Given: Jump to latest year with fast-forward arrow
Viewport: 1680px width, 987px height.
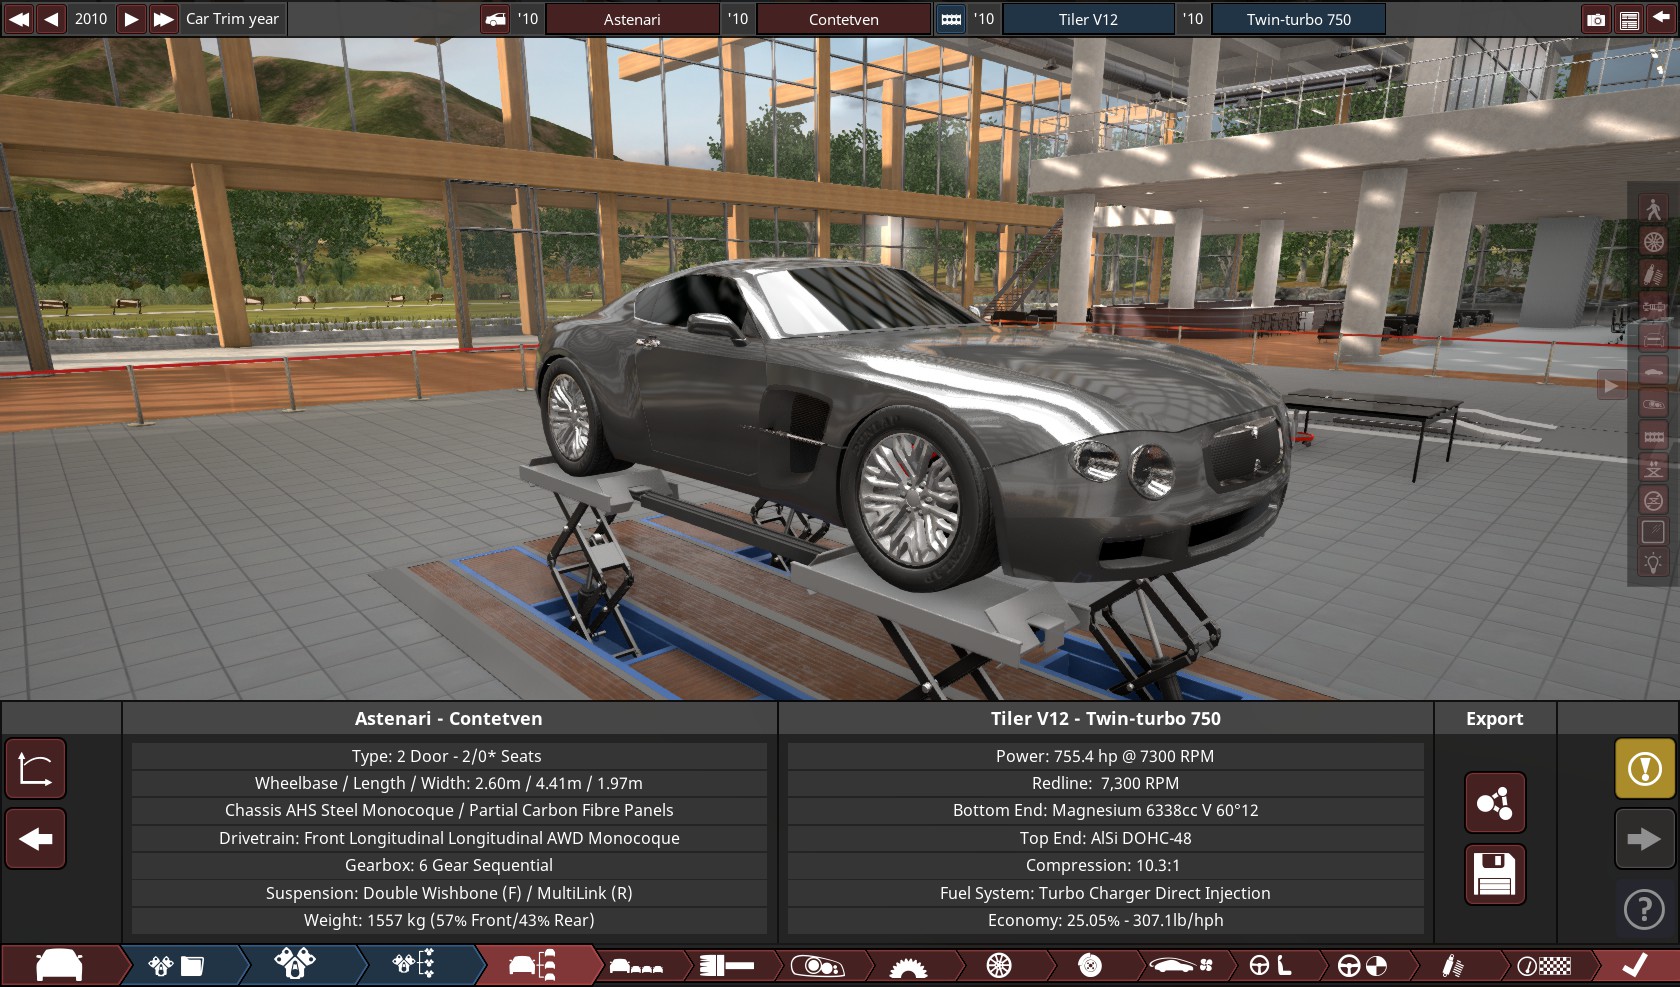Looking at the screenshot, I should [164, 19].
